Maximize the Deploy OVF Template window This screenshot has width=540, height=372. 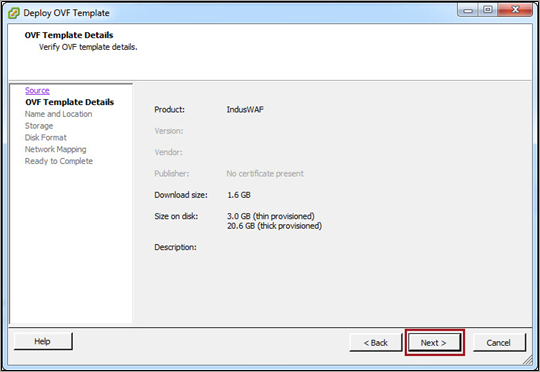(487, 10)
